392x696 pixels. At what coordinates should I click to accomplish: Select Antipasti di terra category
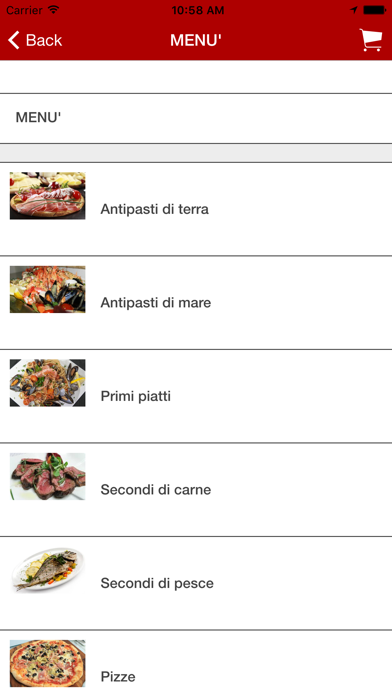(x=196, y=209)
